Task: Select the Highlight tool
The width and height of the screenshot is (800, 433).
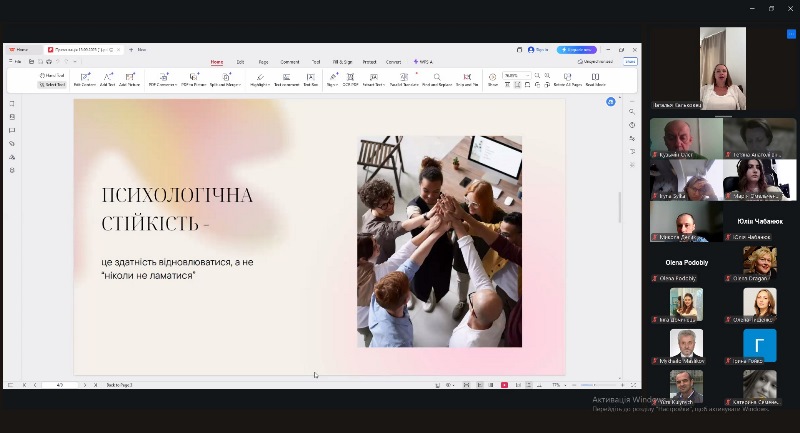Action: pyautogui.click(x=260, y=79)
